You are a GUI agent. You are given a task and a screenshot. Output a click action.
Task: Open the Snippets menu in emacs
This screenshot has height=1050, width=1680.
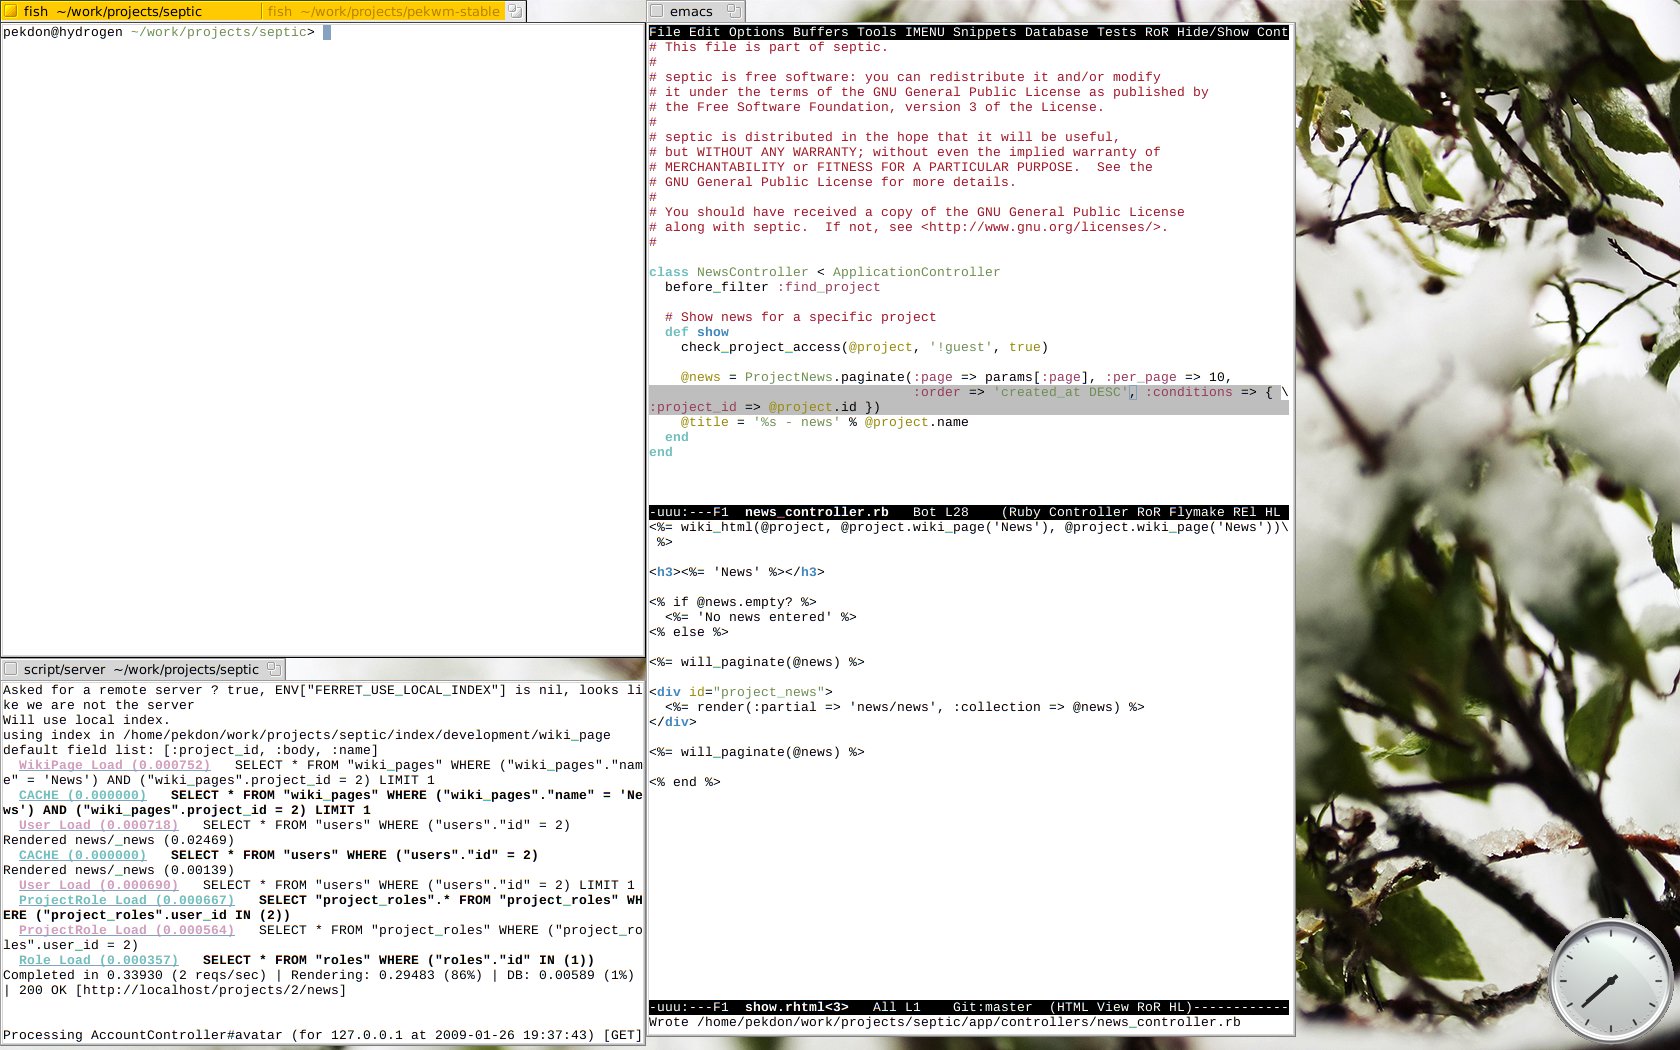coord(985,32)
